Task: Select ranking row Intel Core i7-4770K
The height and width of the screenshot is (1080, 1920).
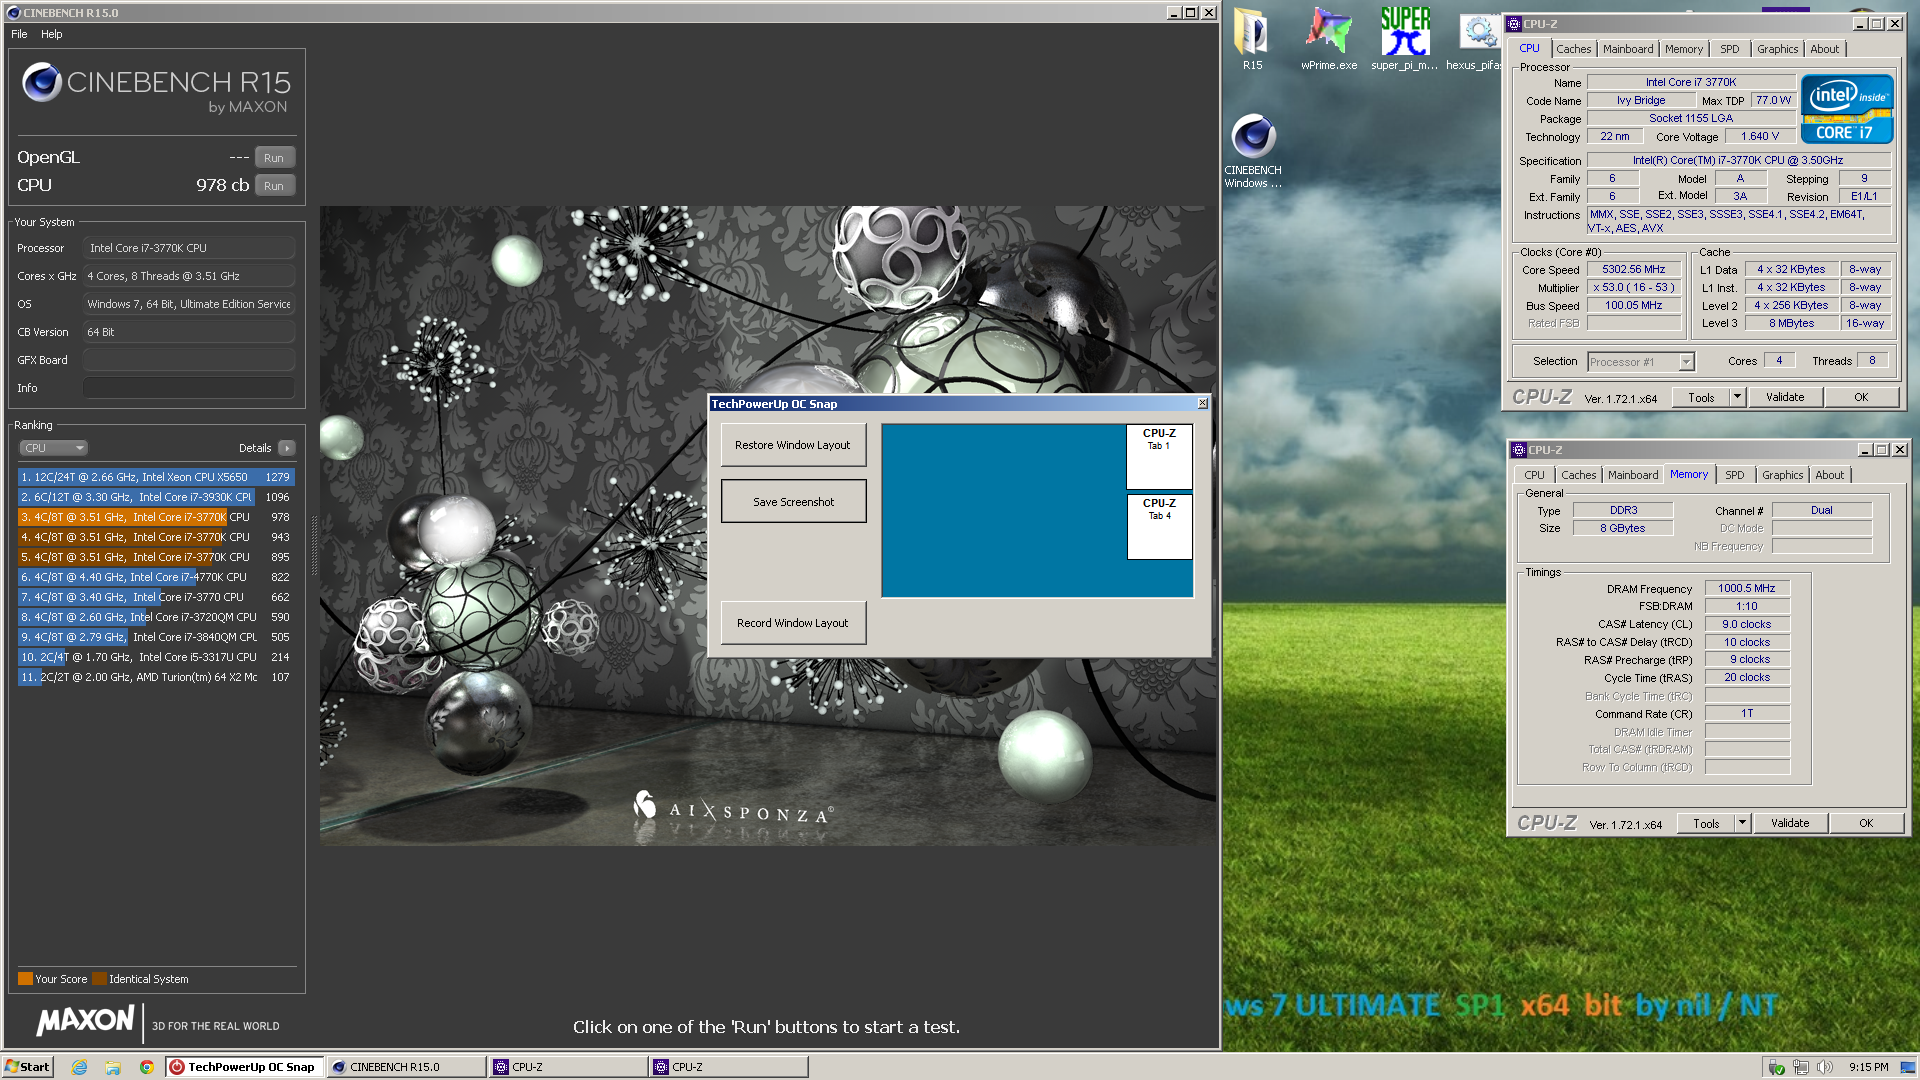Action: click(155, 577)
